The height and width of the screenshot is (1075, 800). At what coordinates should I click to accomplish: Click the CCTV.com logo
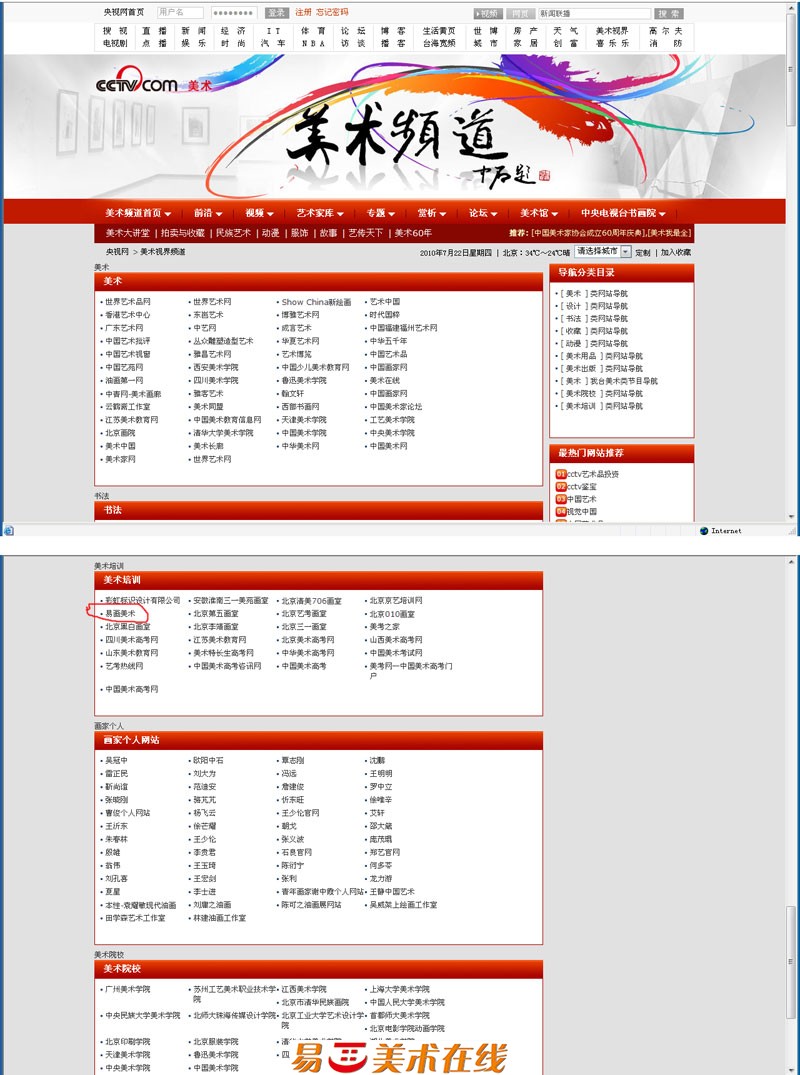136,80
